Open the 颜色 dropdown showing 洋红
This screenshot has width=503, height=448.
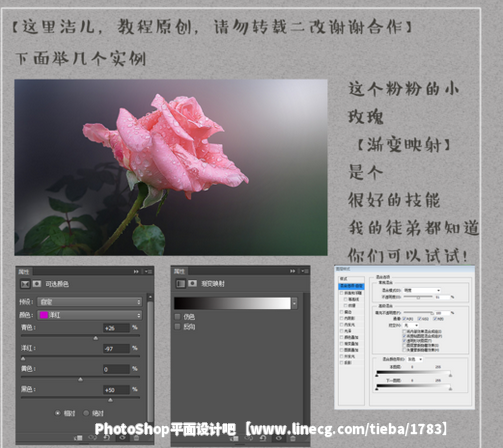pyautogui.click(x=90, y=315)
